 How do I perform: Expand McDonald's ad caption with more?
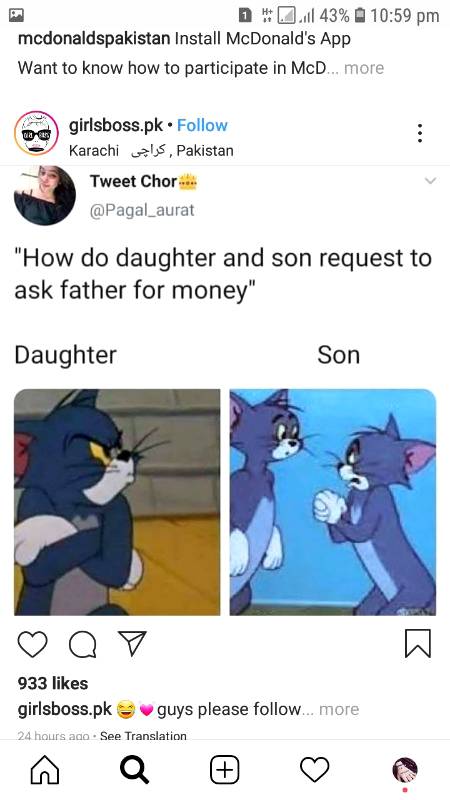364,68
